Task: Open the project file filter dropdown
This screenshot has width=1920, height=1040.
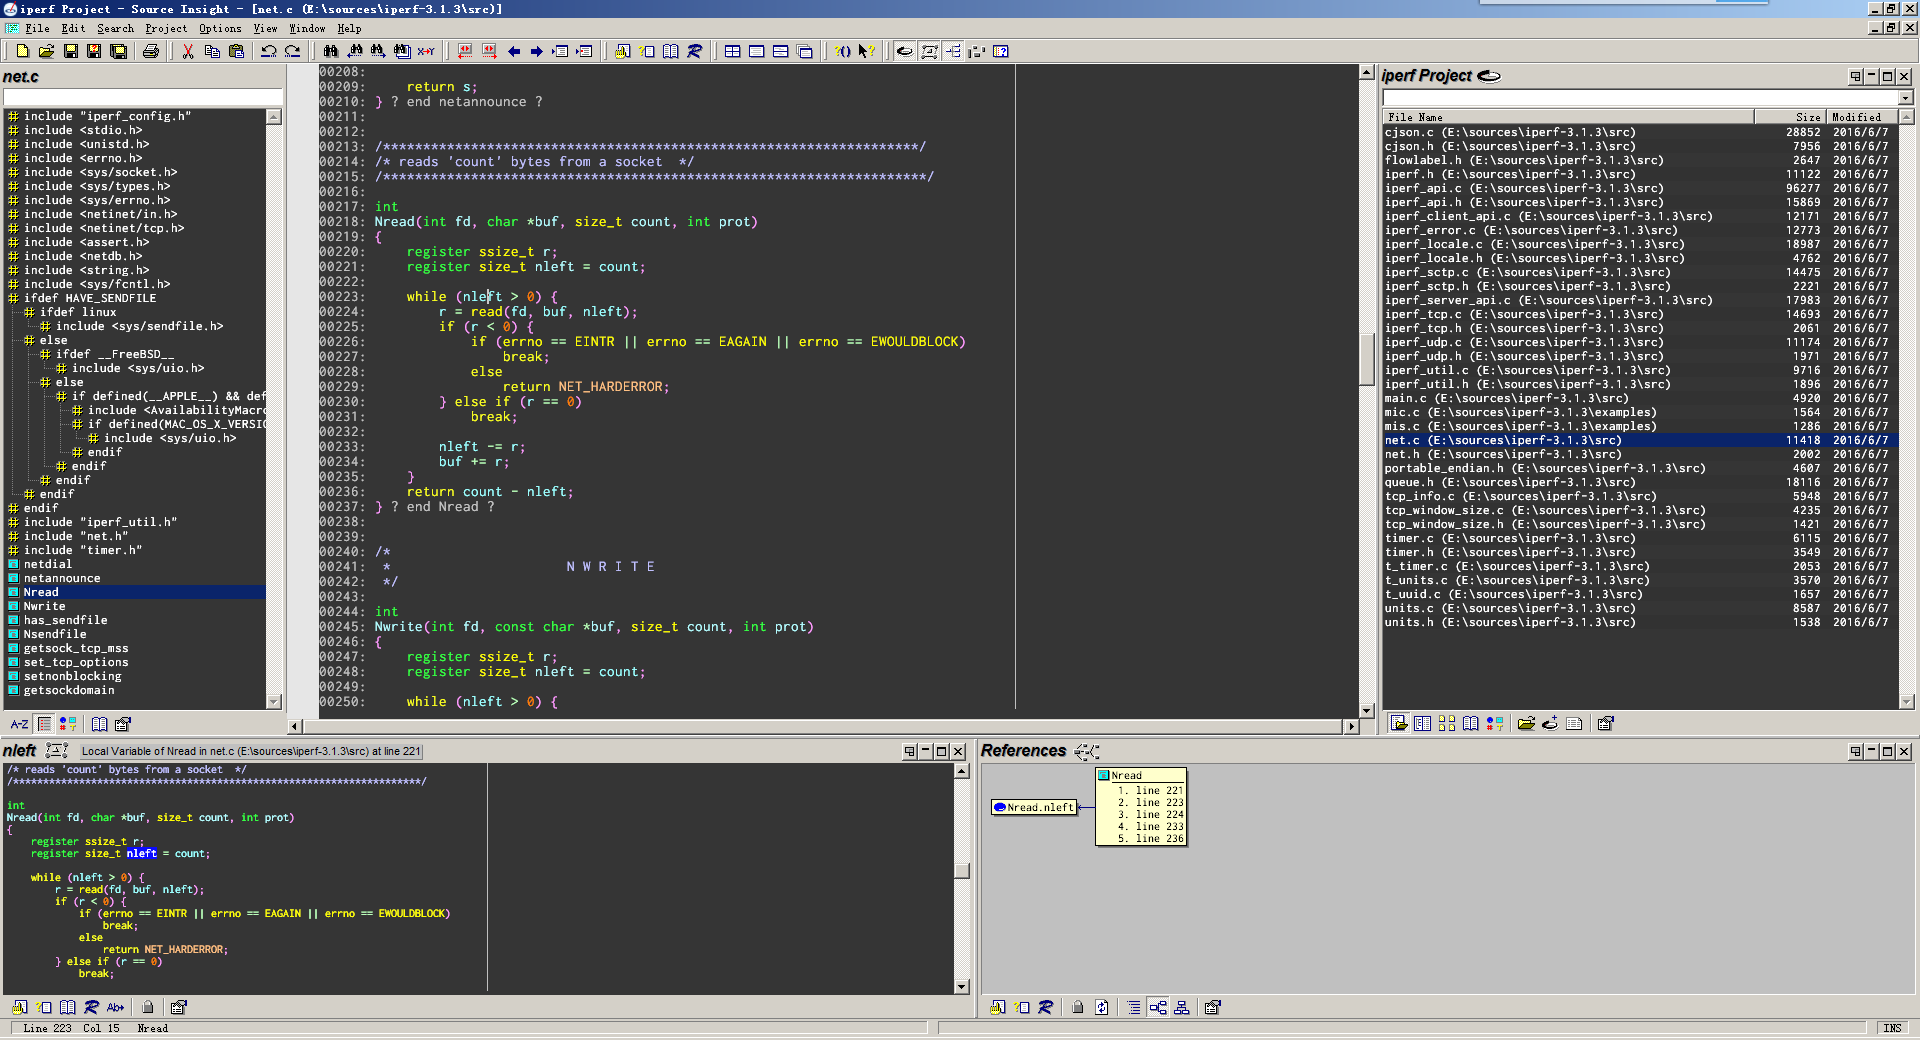Action: click(x=1905, y=98)
